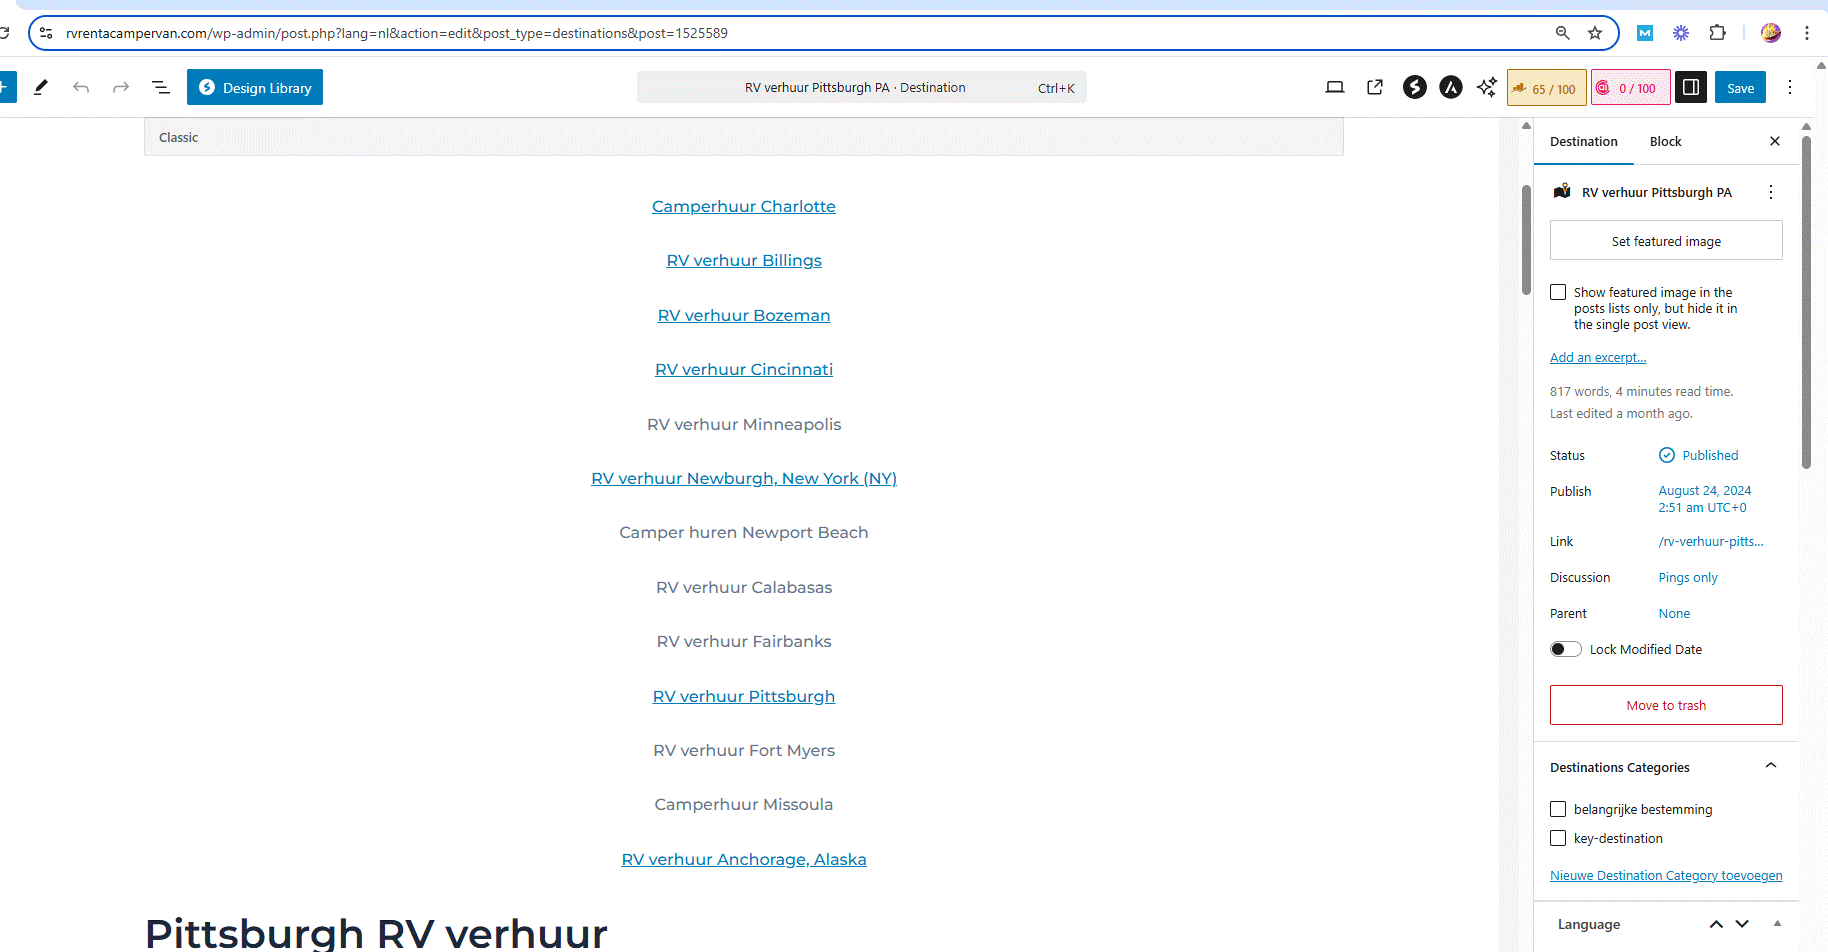
Task: Undo the last change
Action: tap(81, 87)
